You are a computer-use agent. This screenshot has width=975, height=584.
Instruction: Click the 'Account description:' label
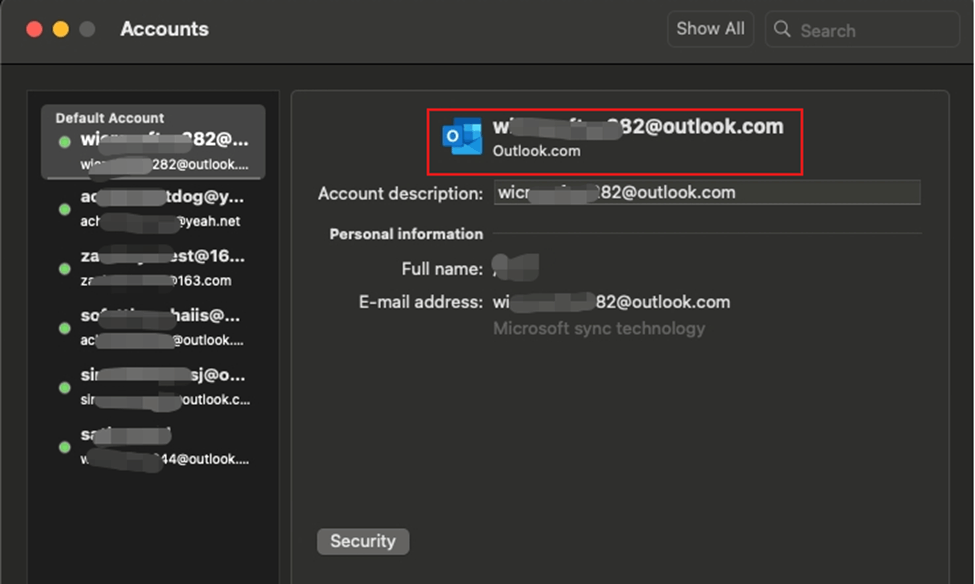pyautogui.click(x=400, y=193)
